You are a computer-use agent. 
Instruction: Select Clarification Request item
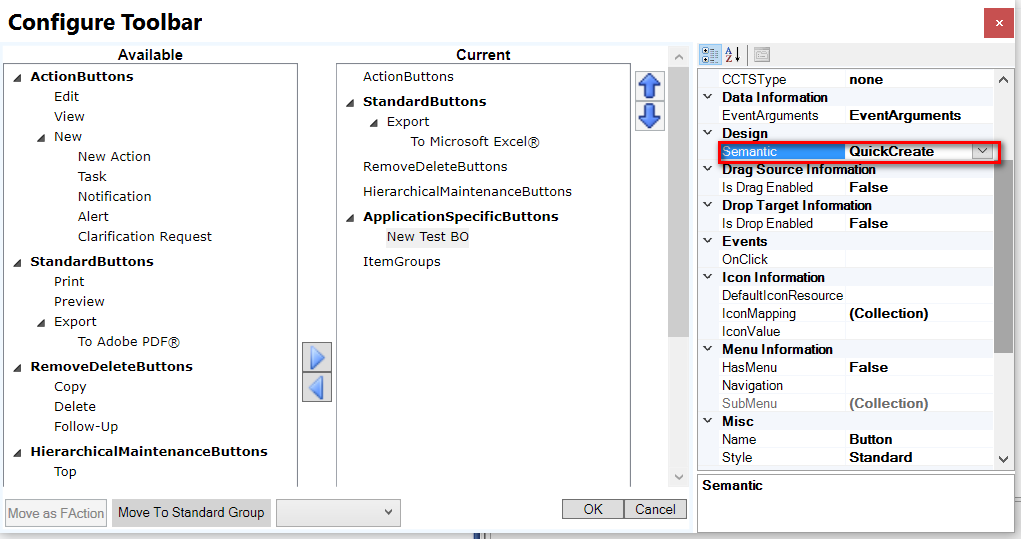pyautogui.click(x=145, y=236)
